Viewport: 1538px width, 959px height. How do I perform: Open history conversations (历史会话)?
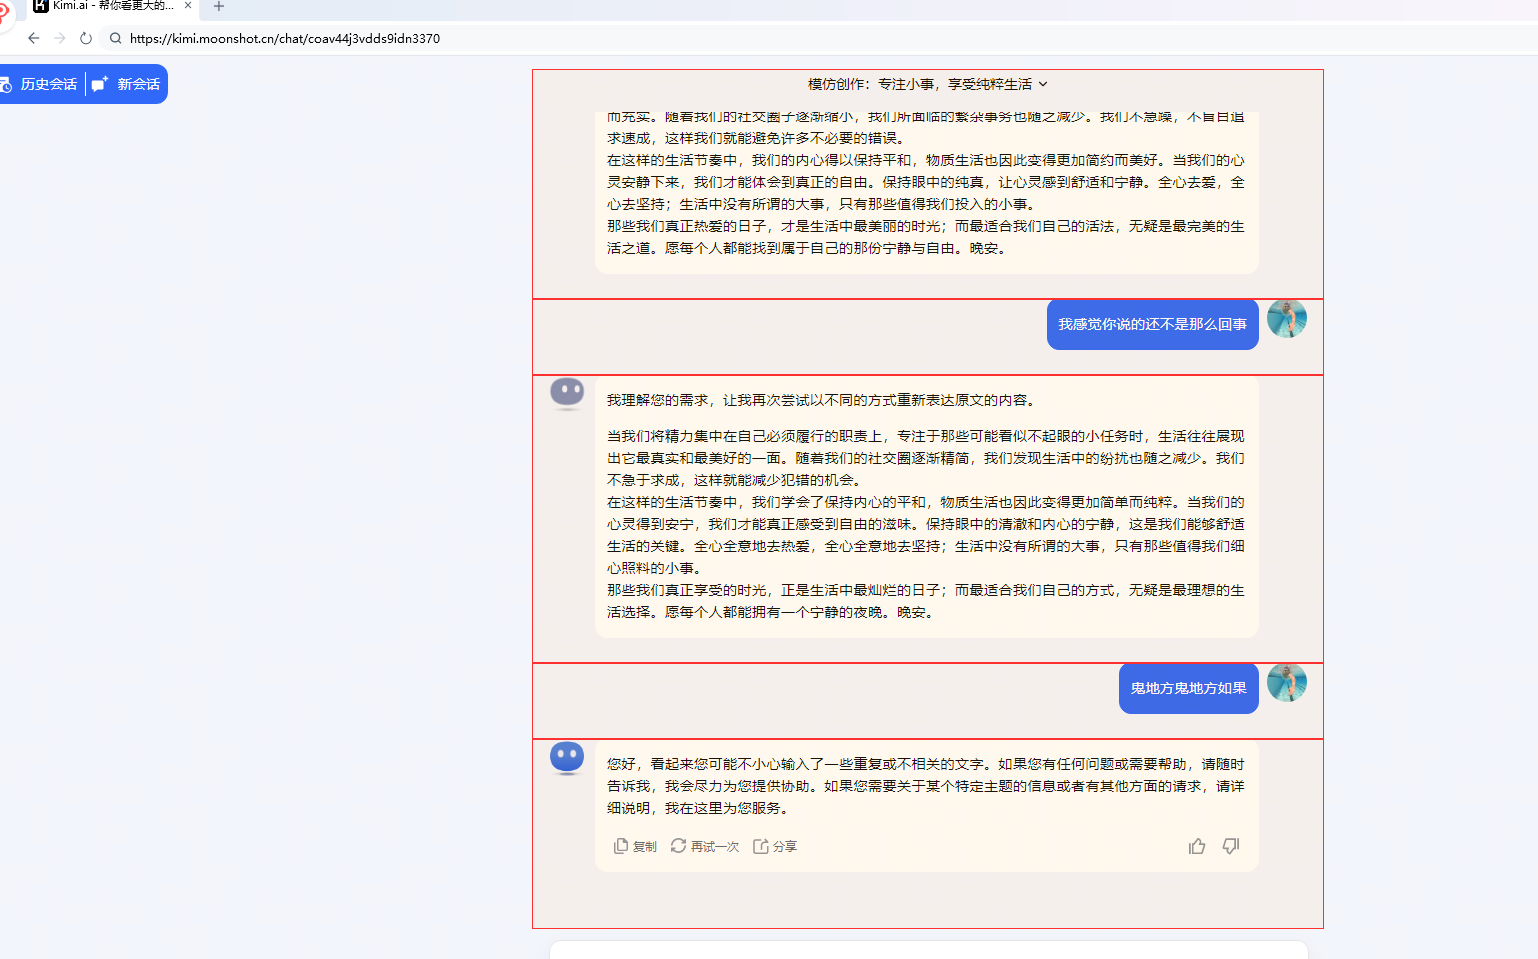[41, 84]
